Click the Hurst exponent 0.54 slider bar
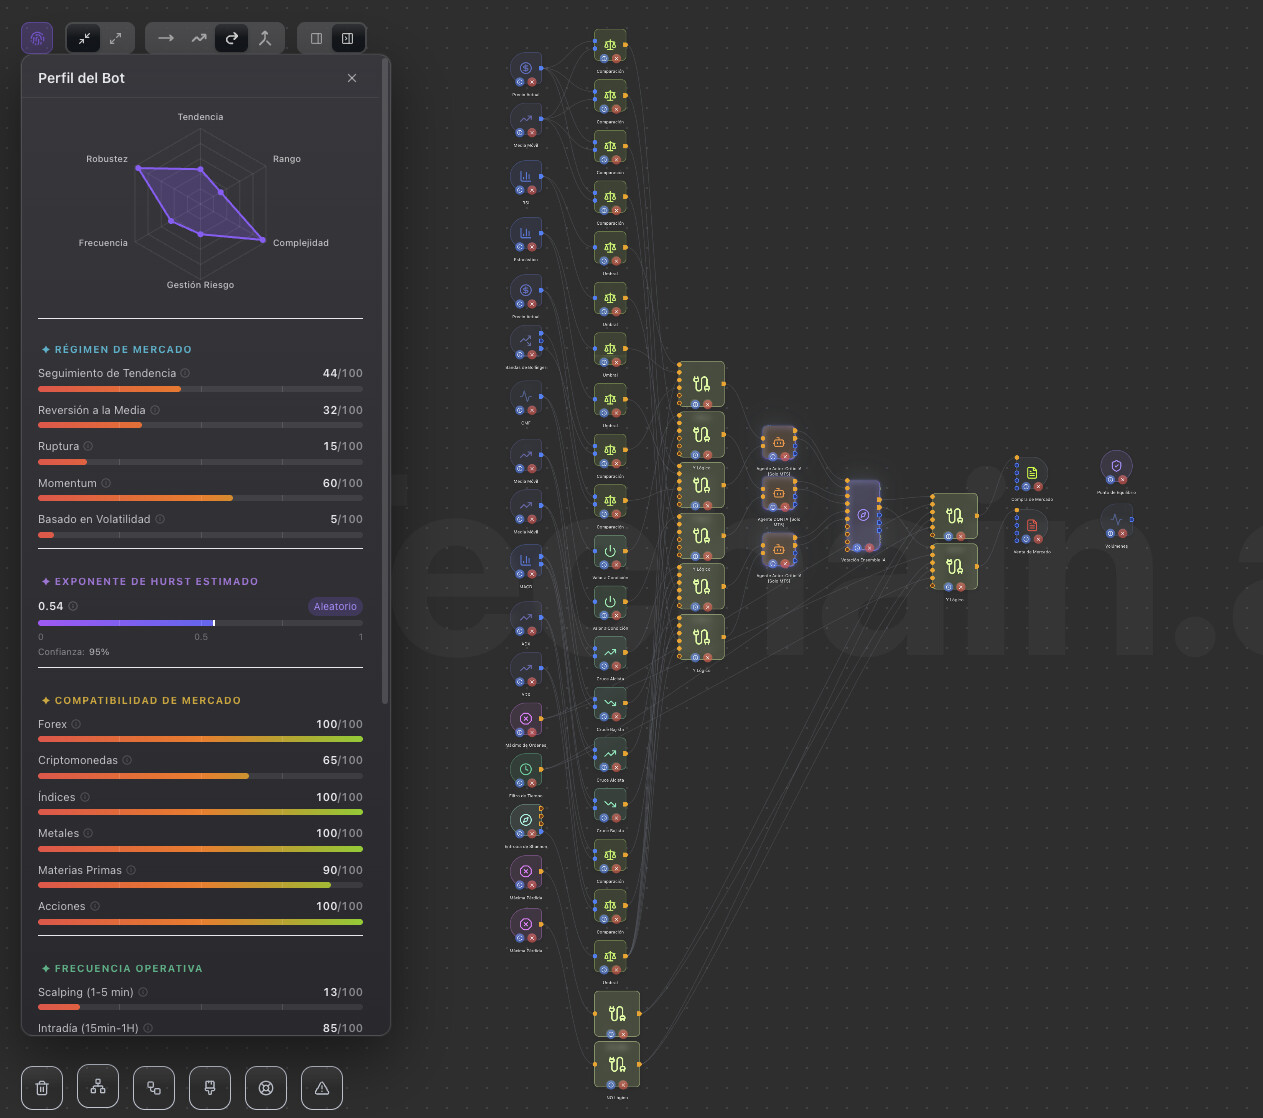 (200, 623)
